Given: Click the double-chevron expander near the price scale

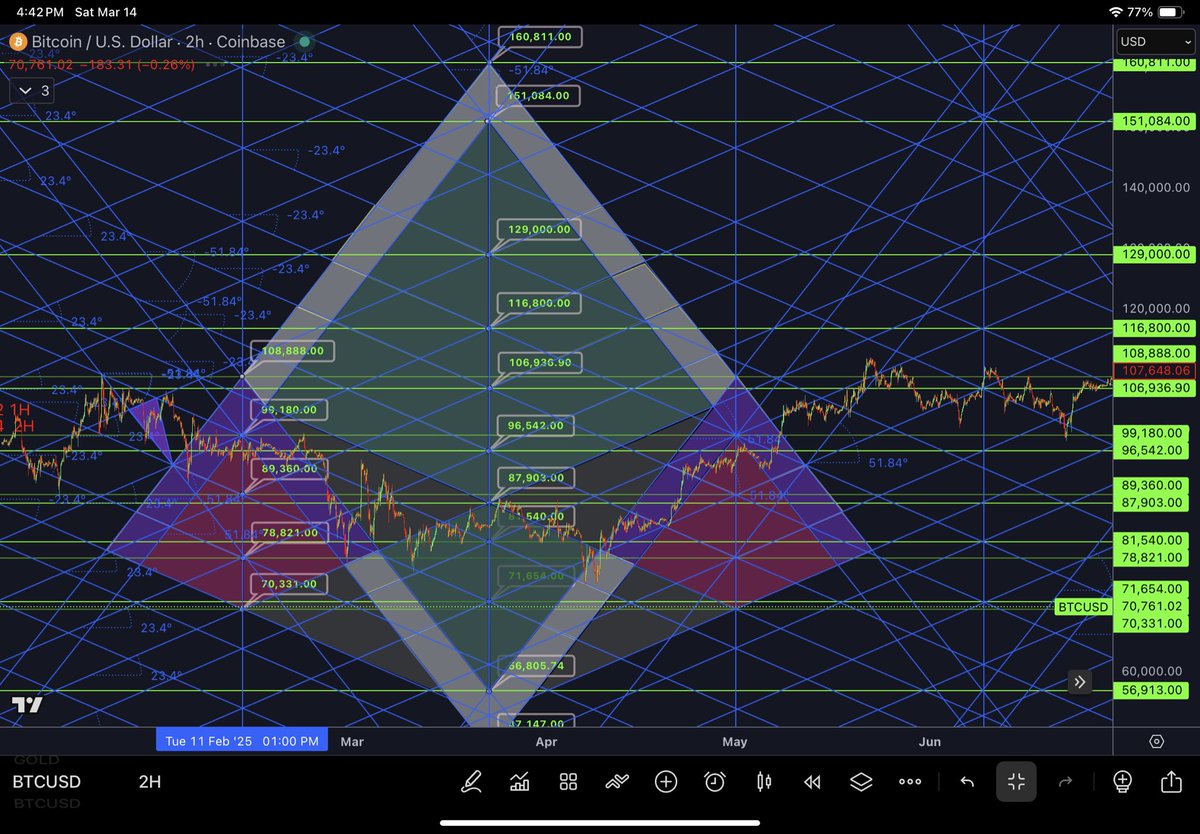Looking at the screenshot, I should [x=1079, y=681].
